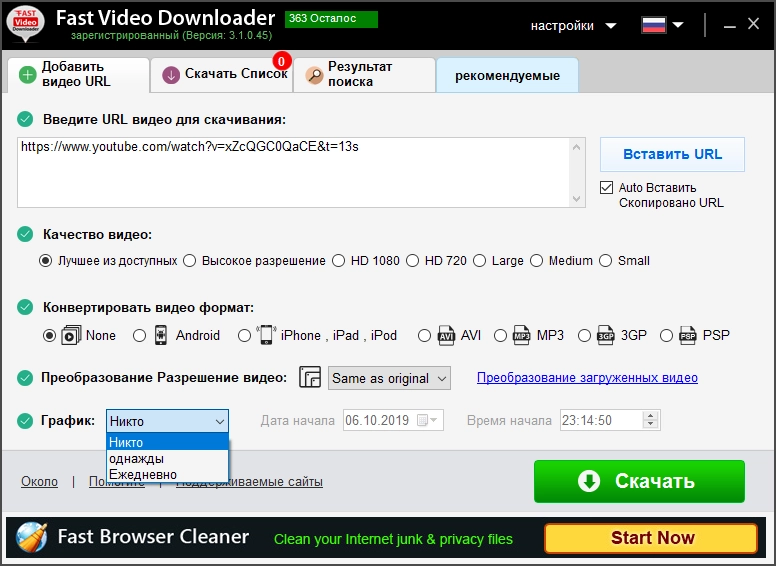
Task: Select the Medium quality radio button
Action: (x=536, y=261)
